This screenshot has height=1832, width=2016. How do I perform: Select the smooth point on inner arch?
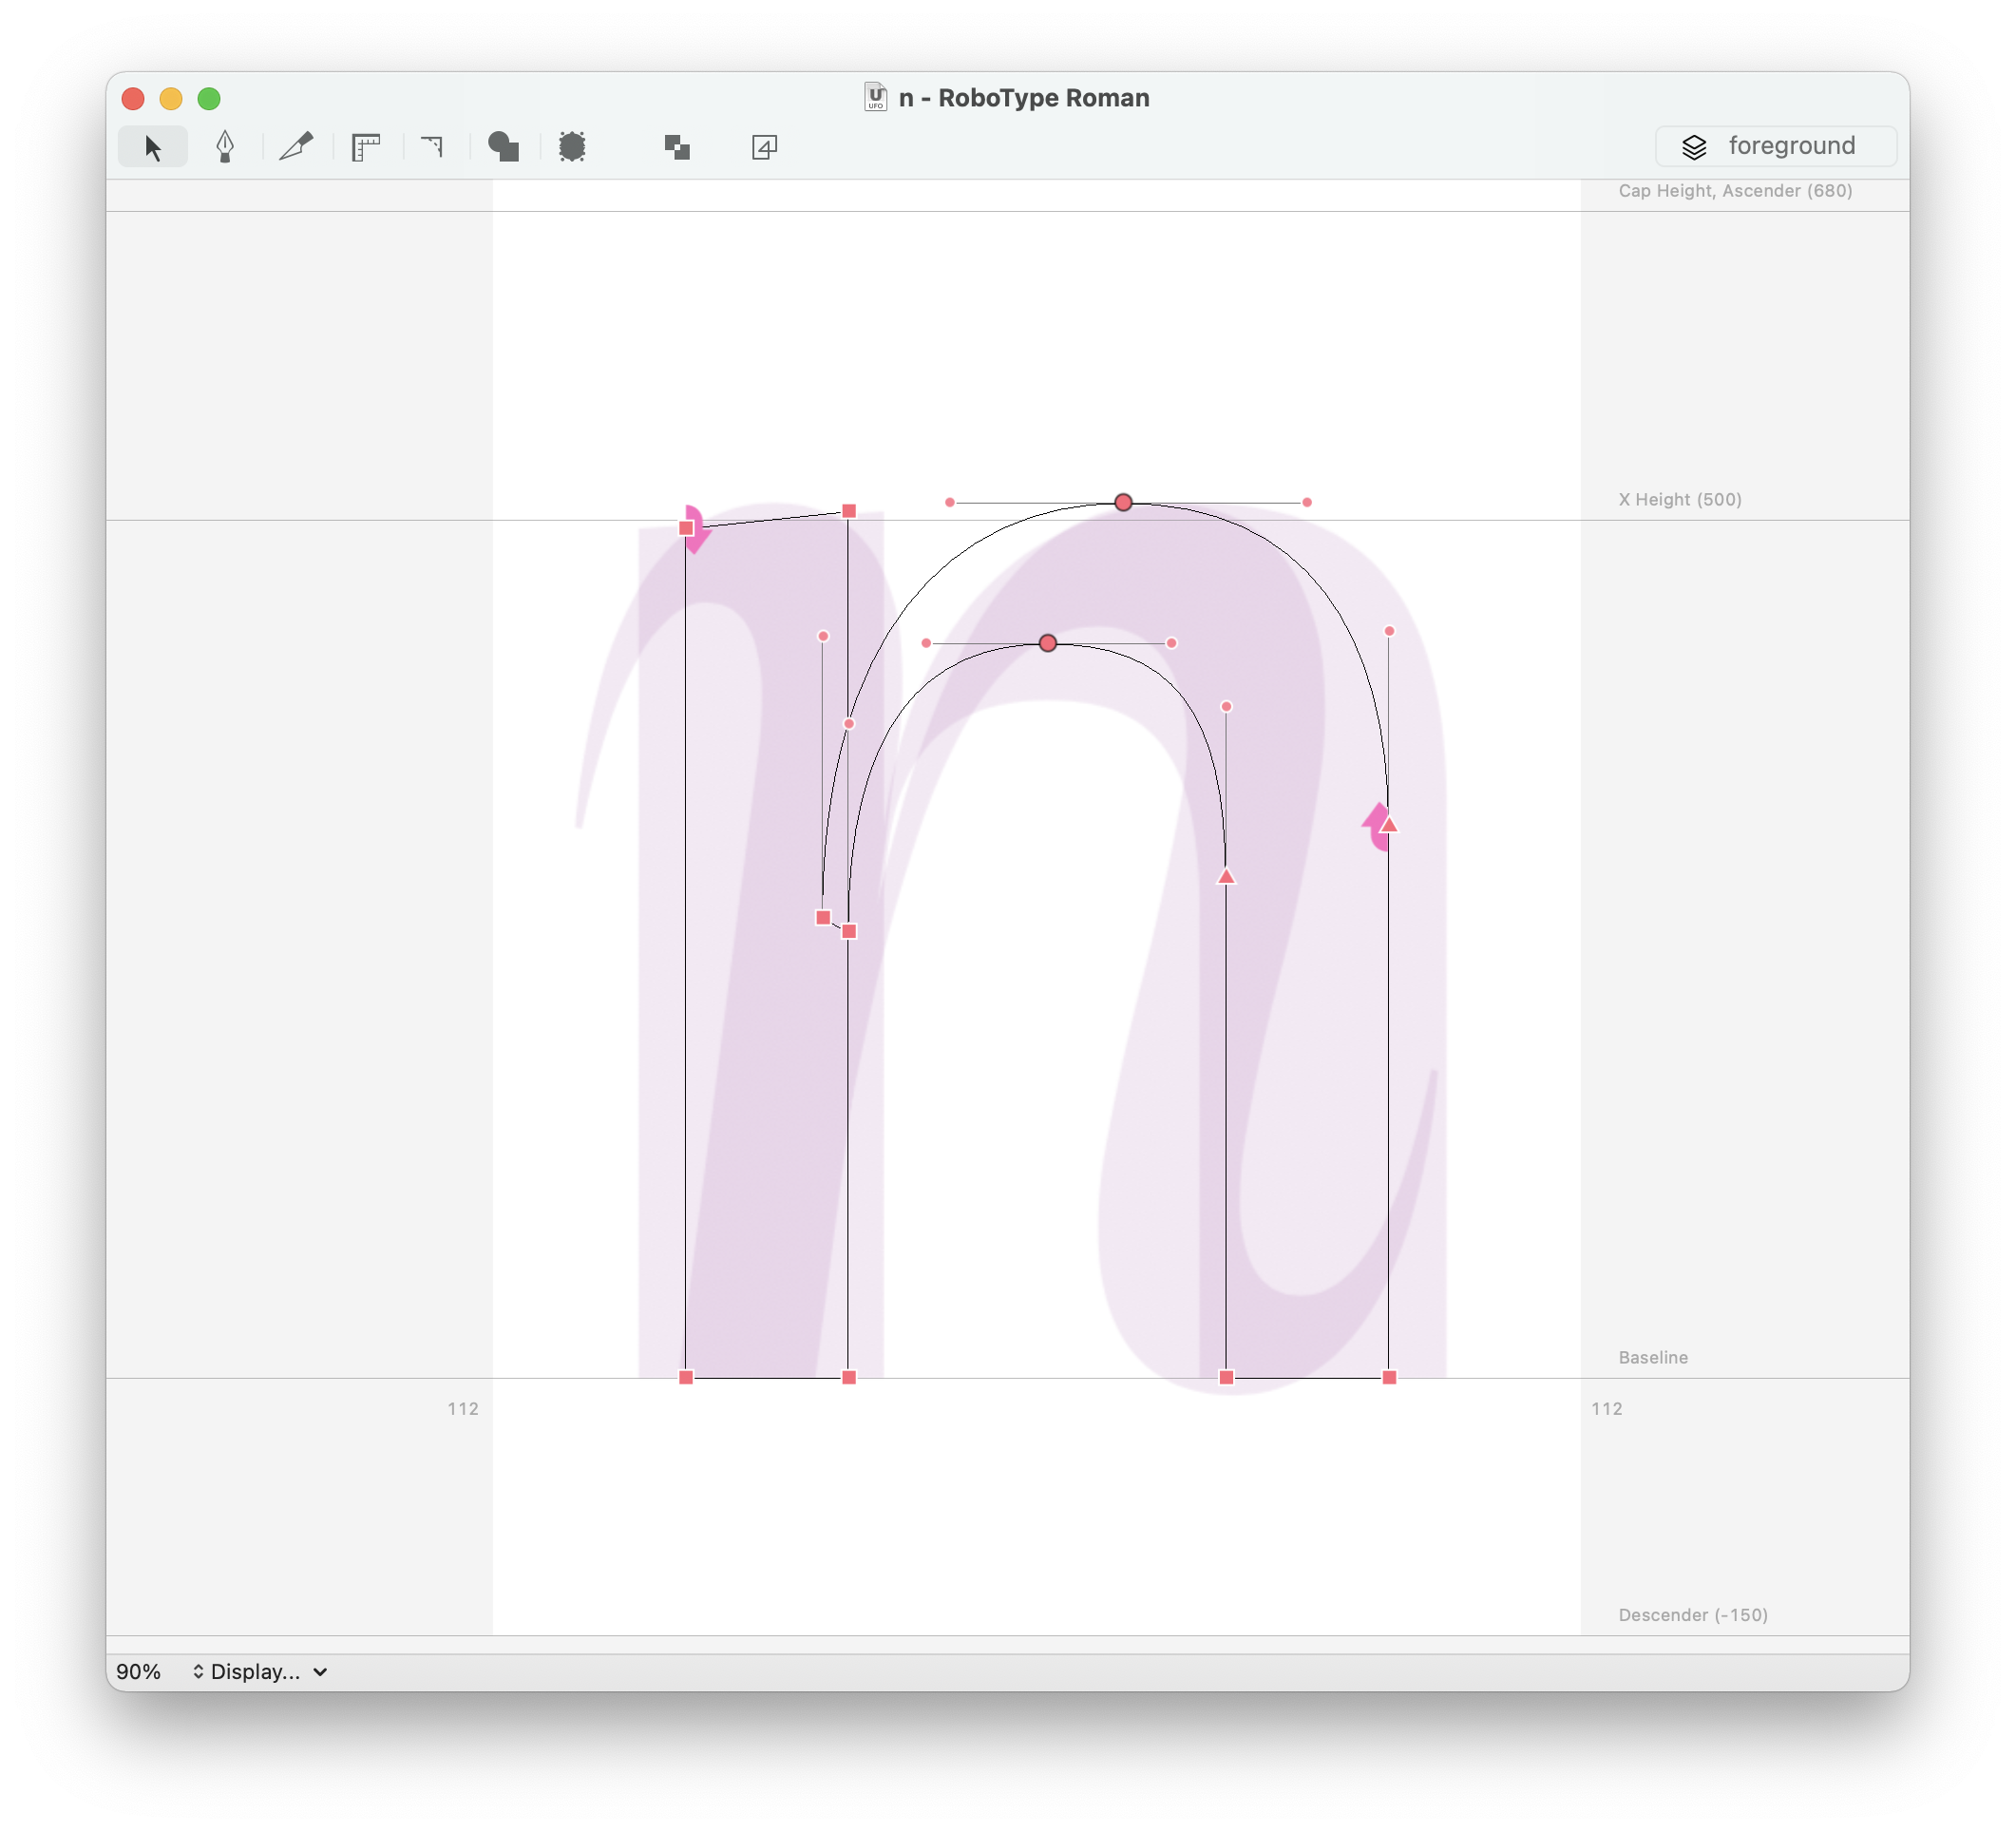[x=1047, y=643]
